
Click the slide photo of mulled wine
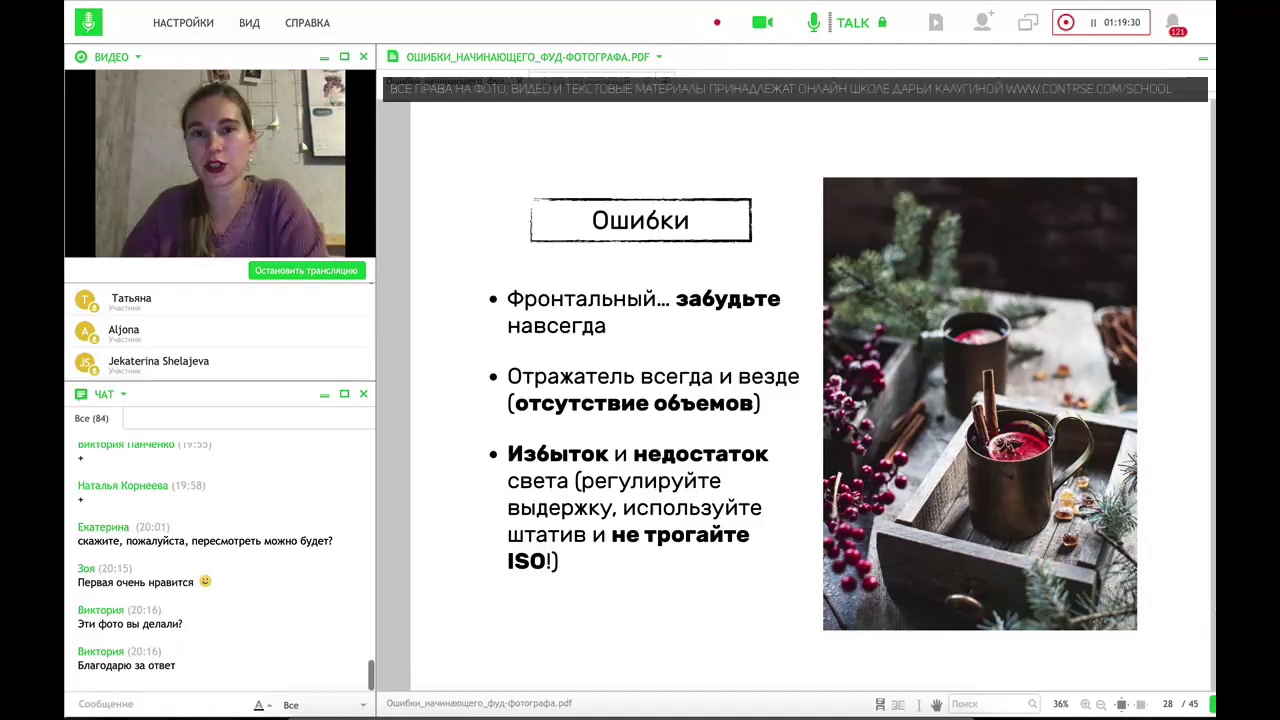tap(980, 404)
